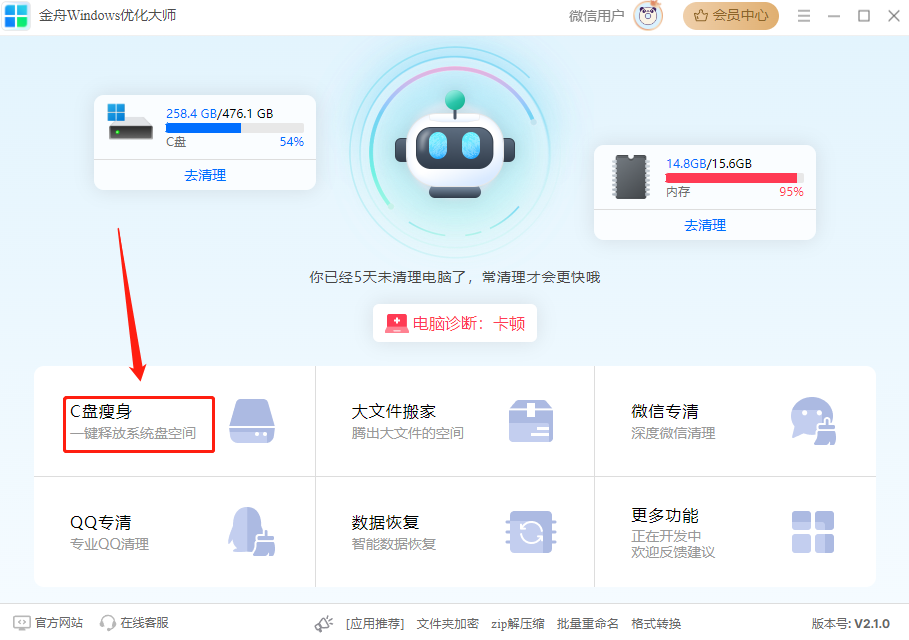Open zip解压缩 recommended app

517,623
